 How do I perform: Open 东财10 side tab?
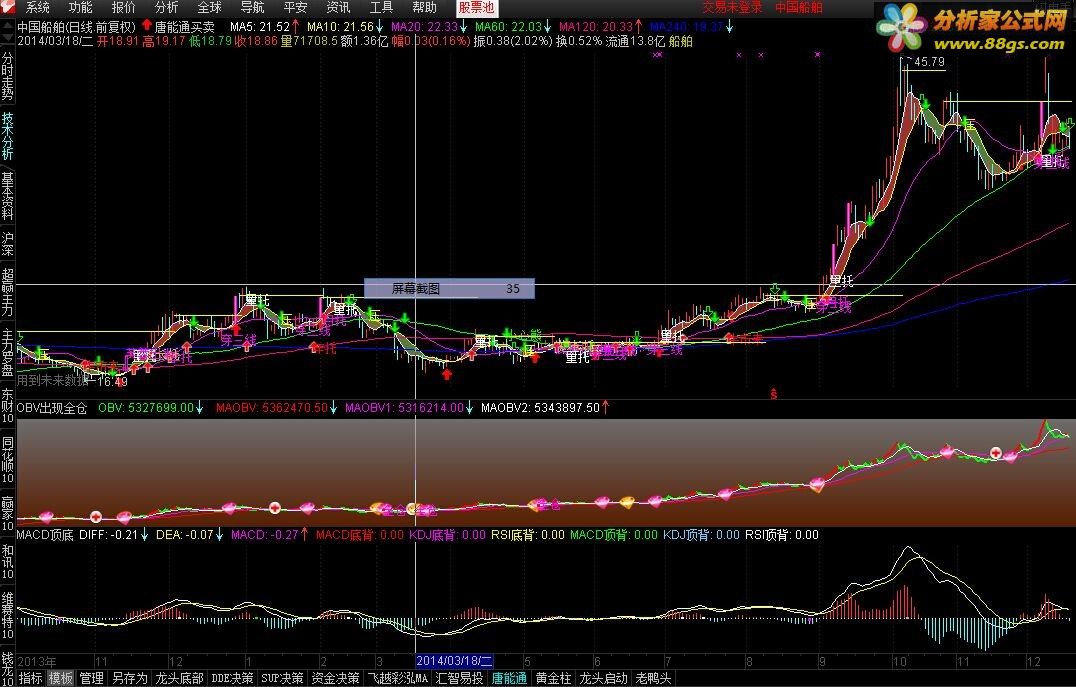[8, 405]
